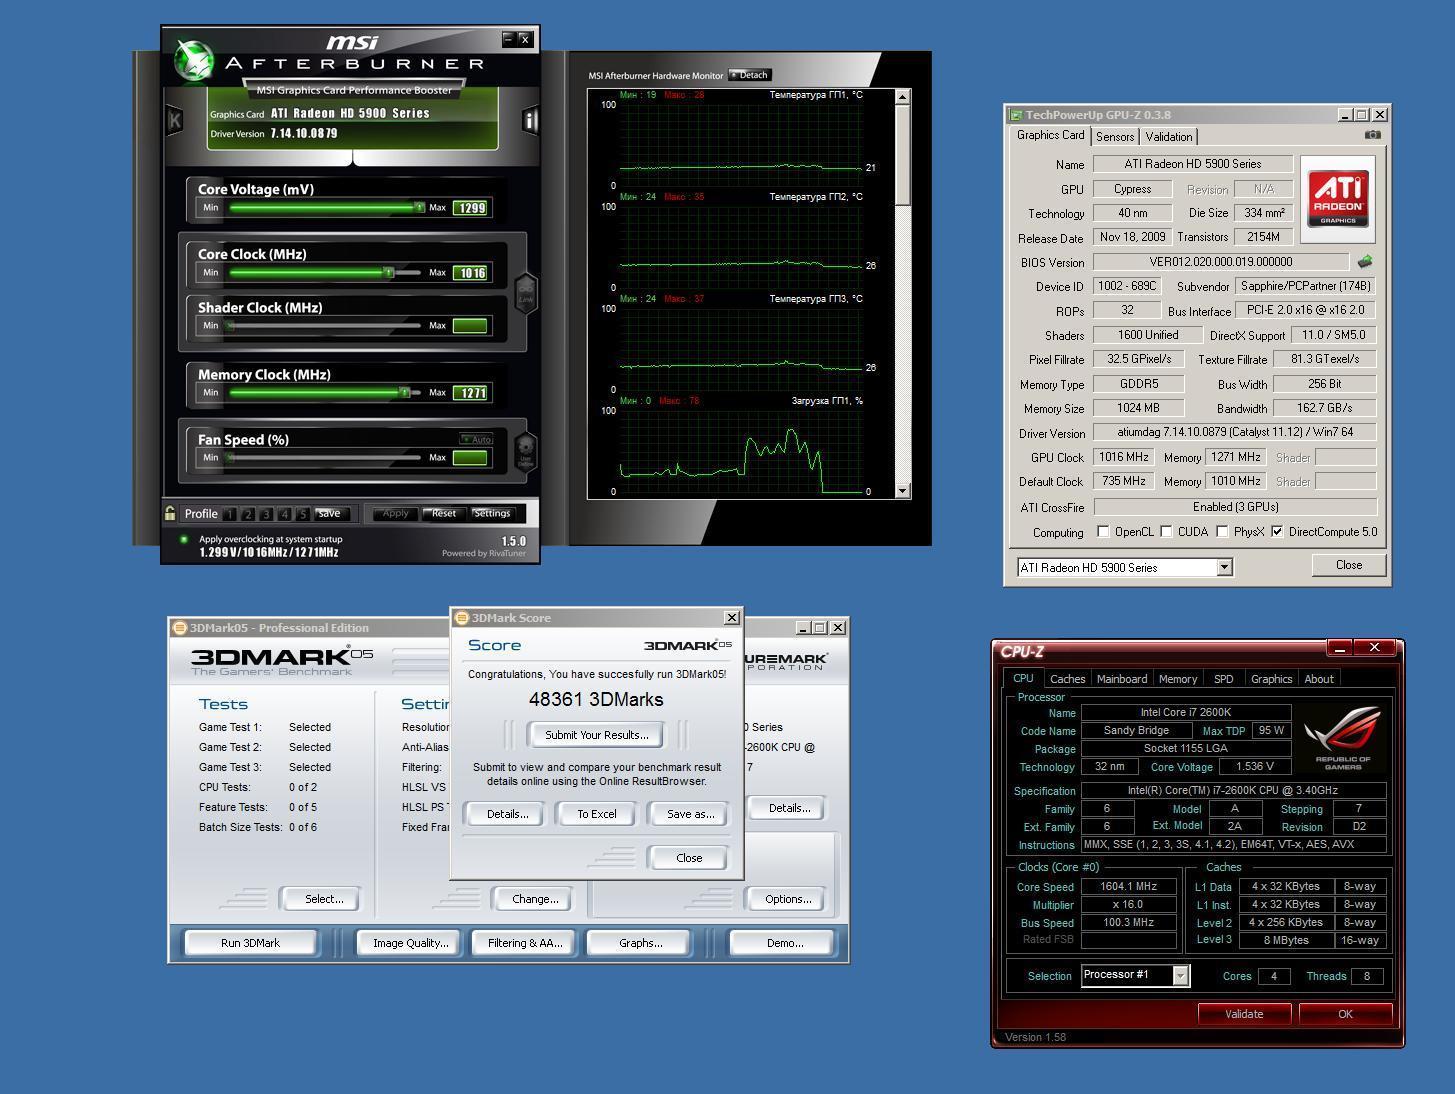
Task: Click the GPU-Z BIOS save chip icon
Action: (1364, 262)
